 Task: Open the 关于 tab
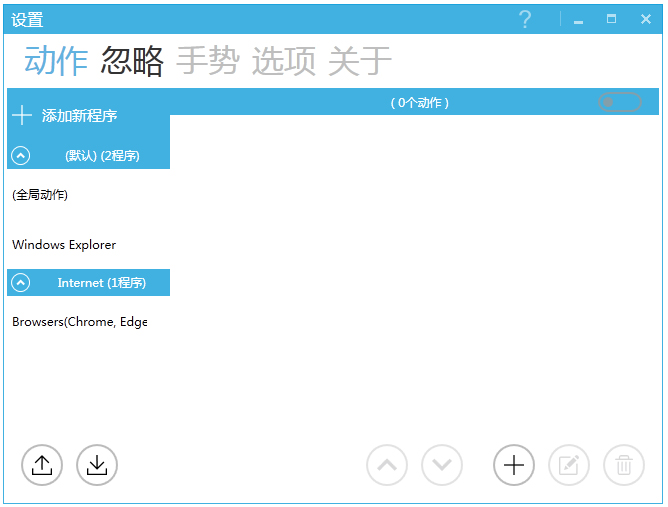coord(360,62)
